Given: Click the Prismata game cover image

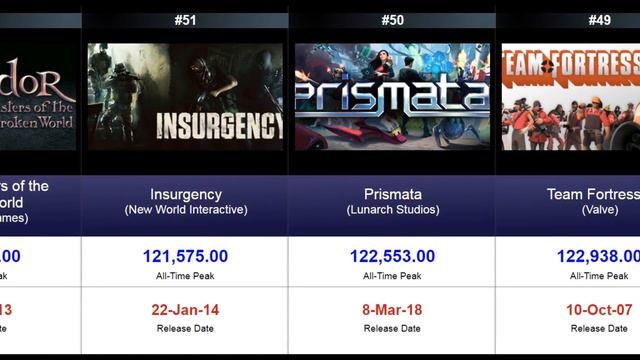Looking at the screenshot, I should (392, 97).
